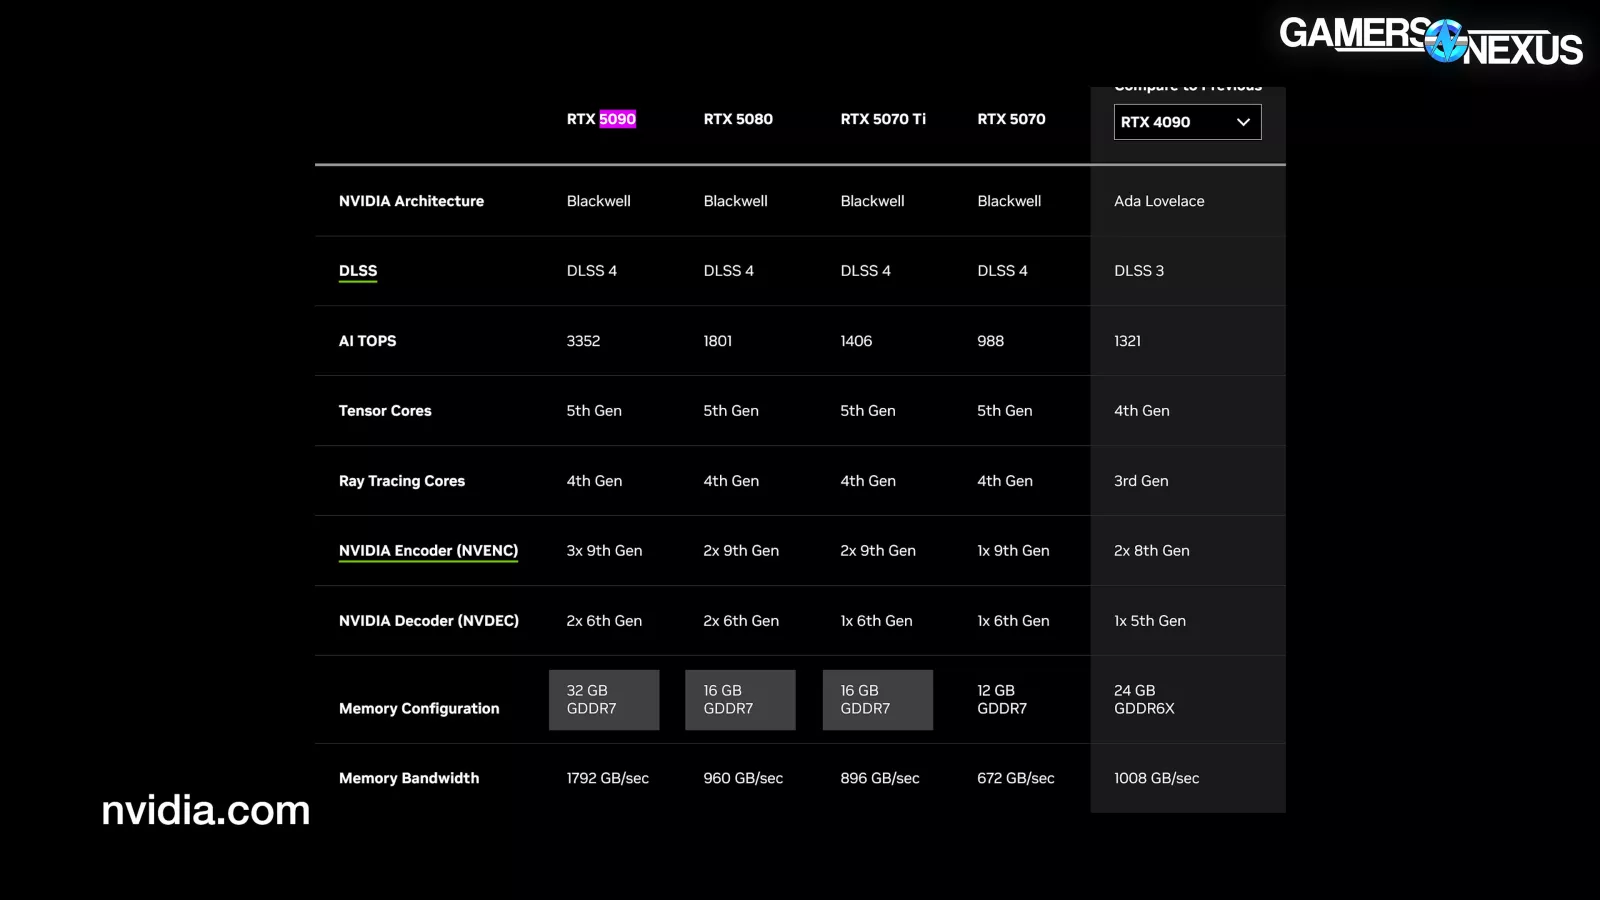Click the 1792 GB/sec bandwidth value

[607, 778]
